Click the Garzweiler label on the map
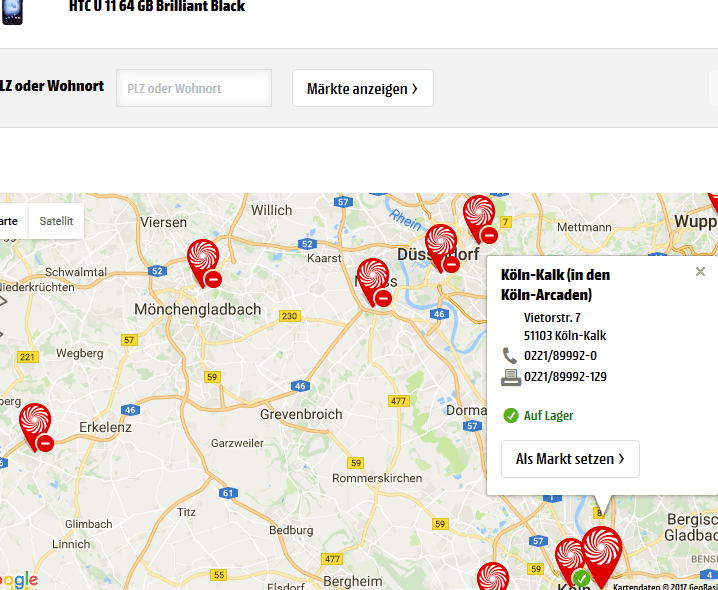This screenshot has height=590, width=718. (x=237, y=443)
